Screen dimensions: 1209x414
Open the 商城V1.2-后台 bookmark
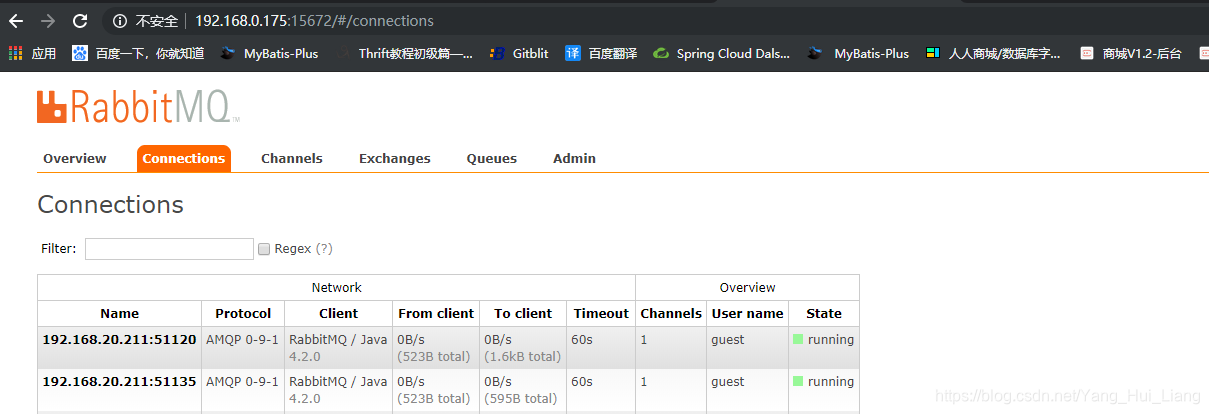(1131, 54)
